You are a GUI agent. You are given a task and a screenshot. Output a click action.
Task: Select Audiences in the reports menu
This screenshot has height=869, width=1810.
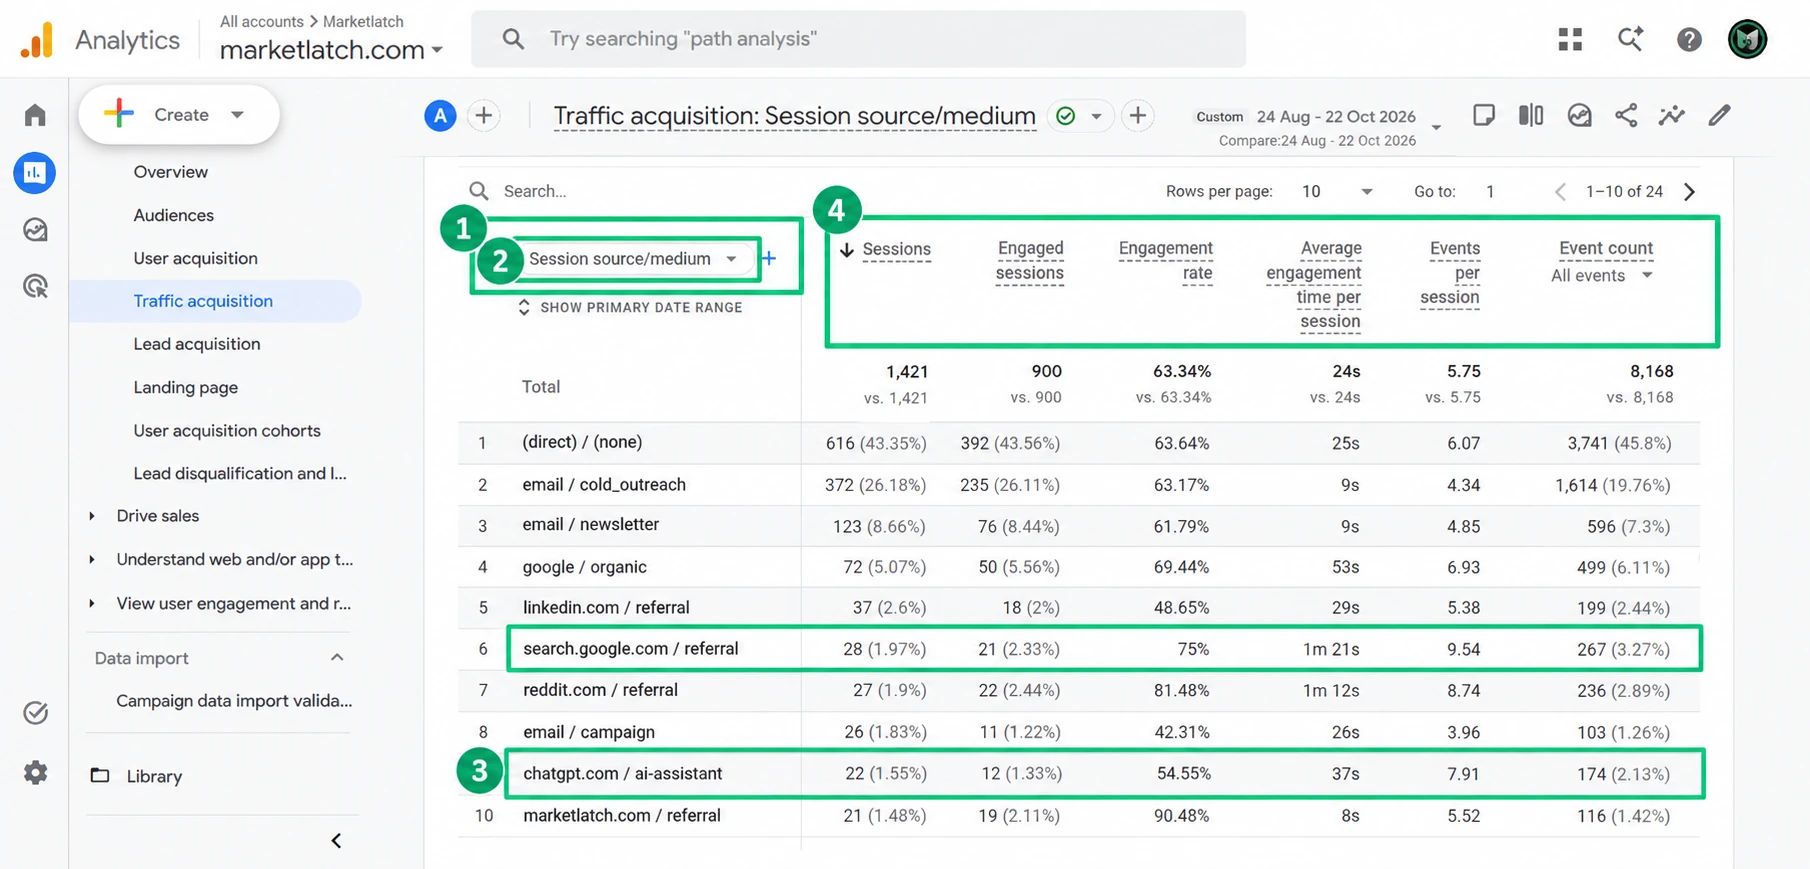click(x=174, y=215)
